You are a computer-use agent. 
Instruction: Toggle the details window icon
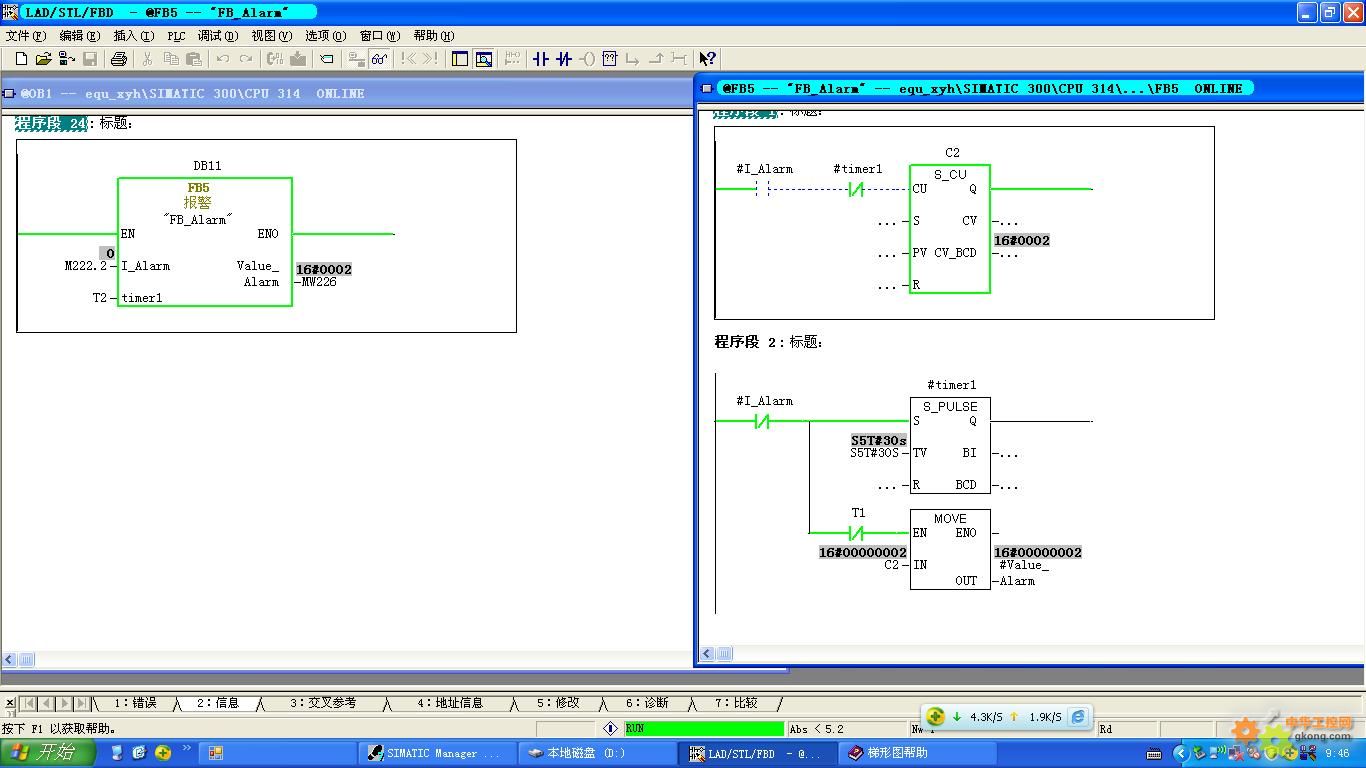coord(484,59)
